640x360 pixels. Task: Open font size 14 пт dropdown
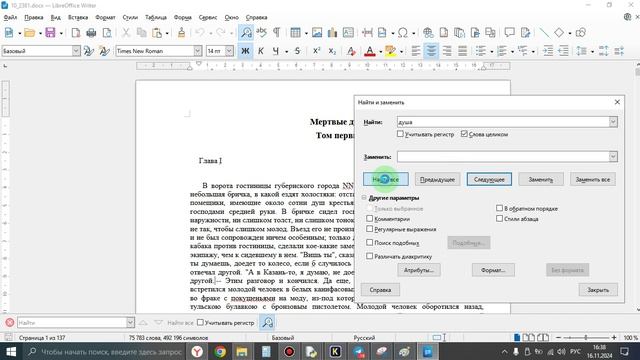pyautogui.click(x=229, y=51)
